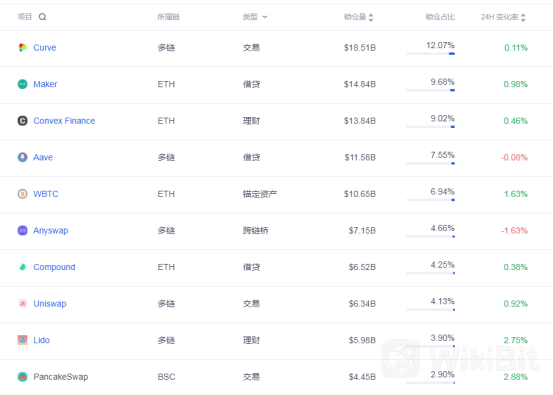
Task: Open the Curve project link
Action: tap(45, 48)
